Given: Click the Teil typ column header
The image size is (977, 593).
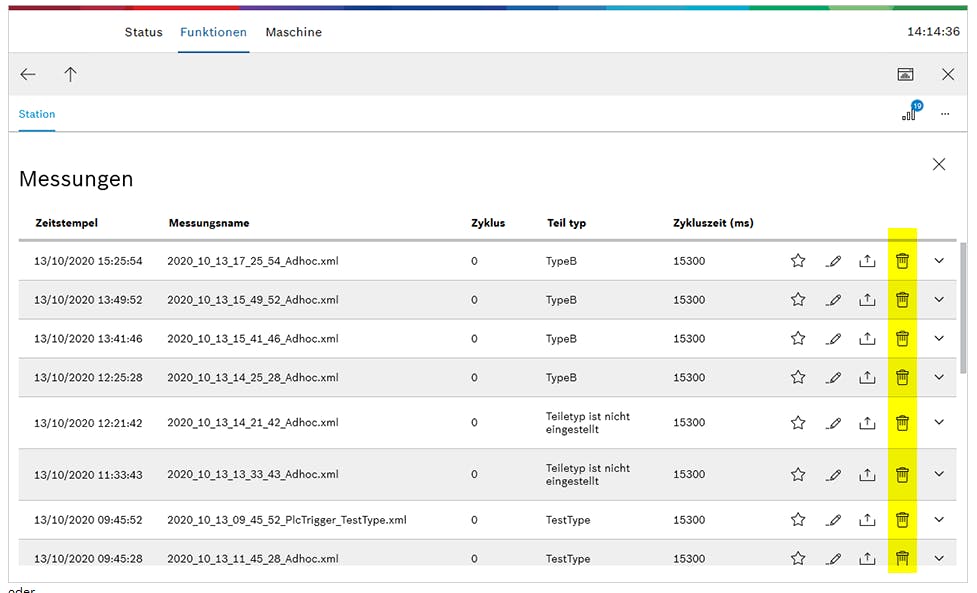Looking at the screenshot, I should (566, 223).
